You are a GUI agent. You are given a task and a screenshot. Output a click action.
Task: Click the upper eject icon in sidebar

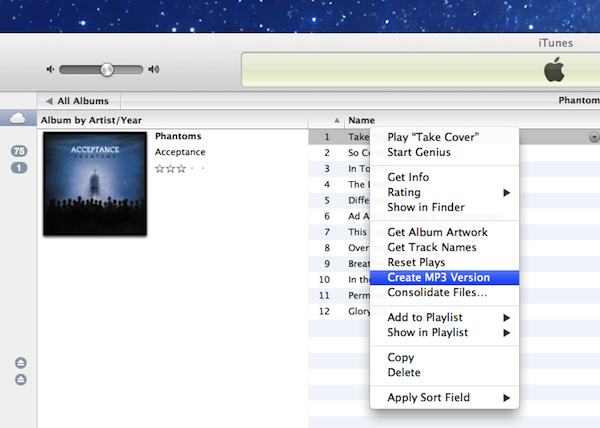coord(21,363)
